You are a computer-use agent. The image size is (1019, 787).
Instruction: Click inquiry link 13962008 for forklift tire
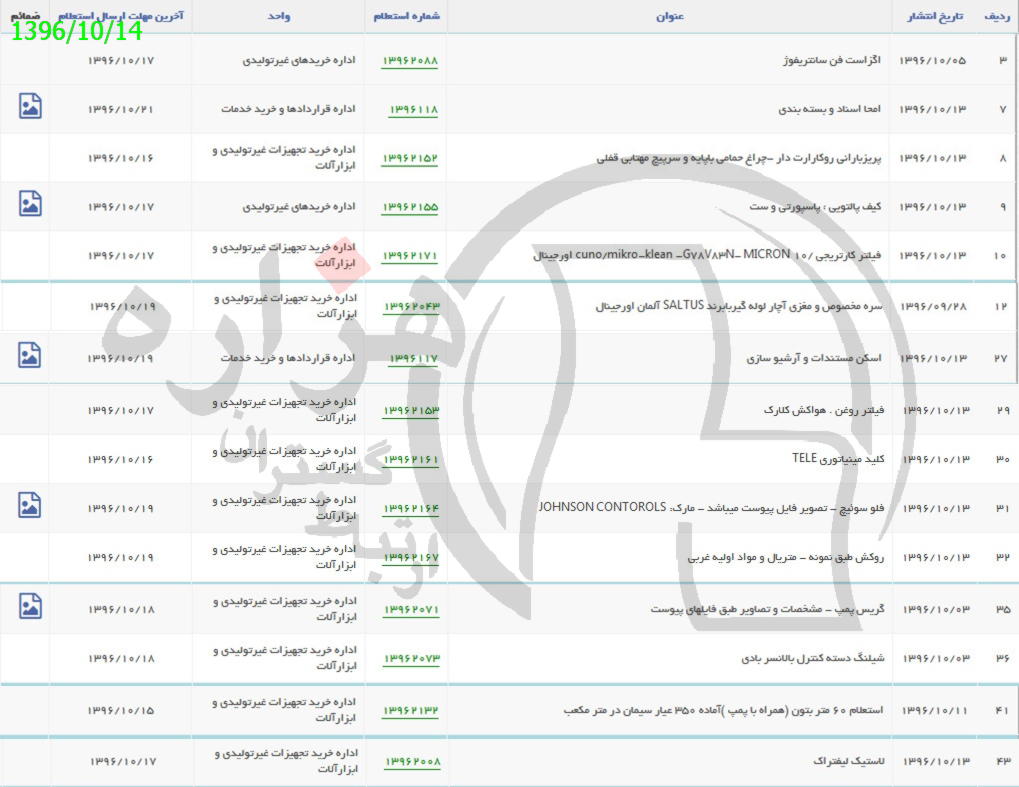click(x=410, y=762)
